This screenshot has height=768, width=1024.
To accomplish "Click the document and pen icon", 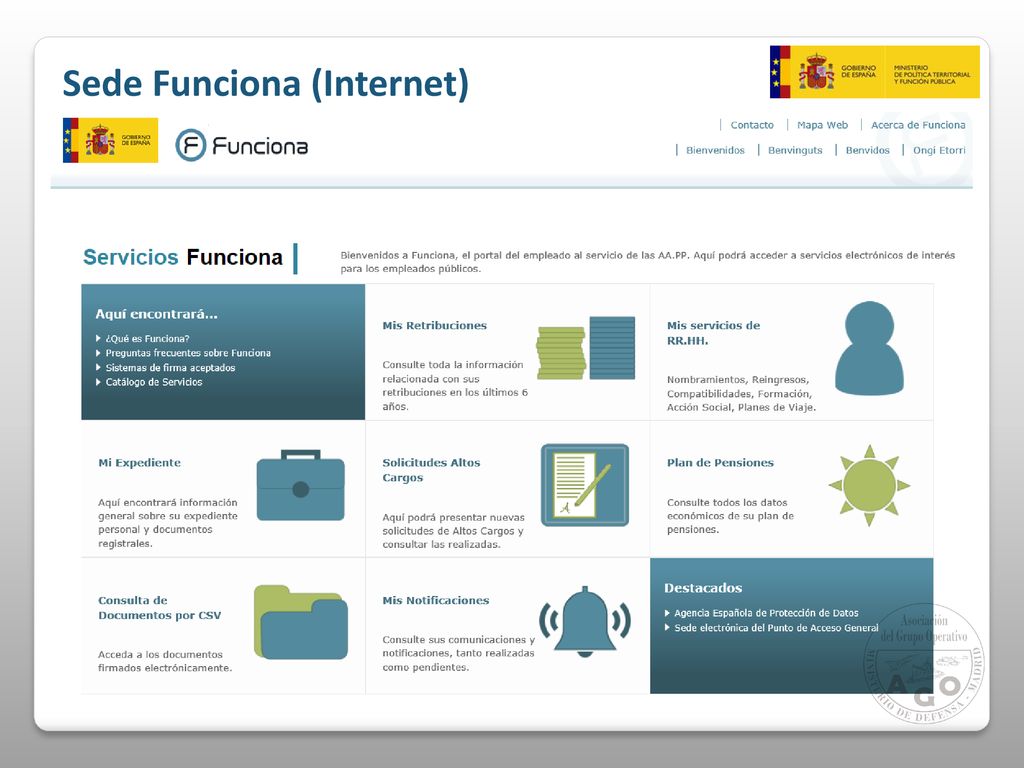I will (x=584, y=485).
